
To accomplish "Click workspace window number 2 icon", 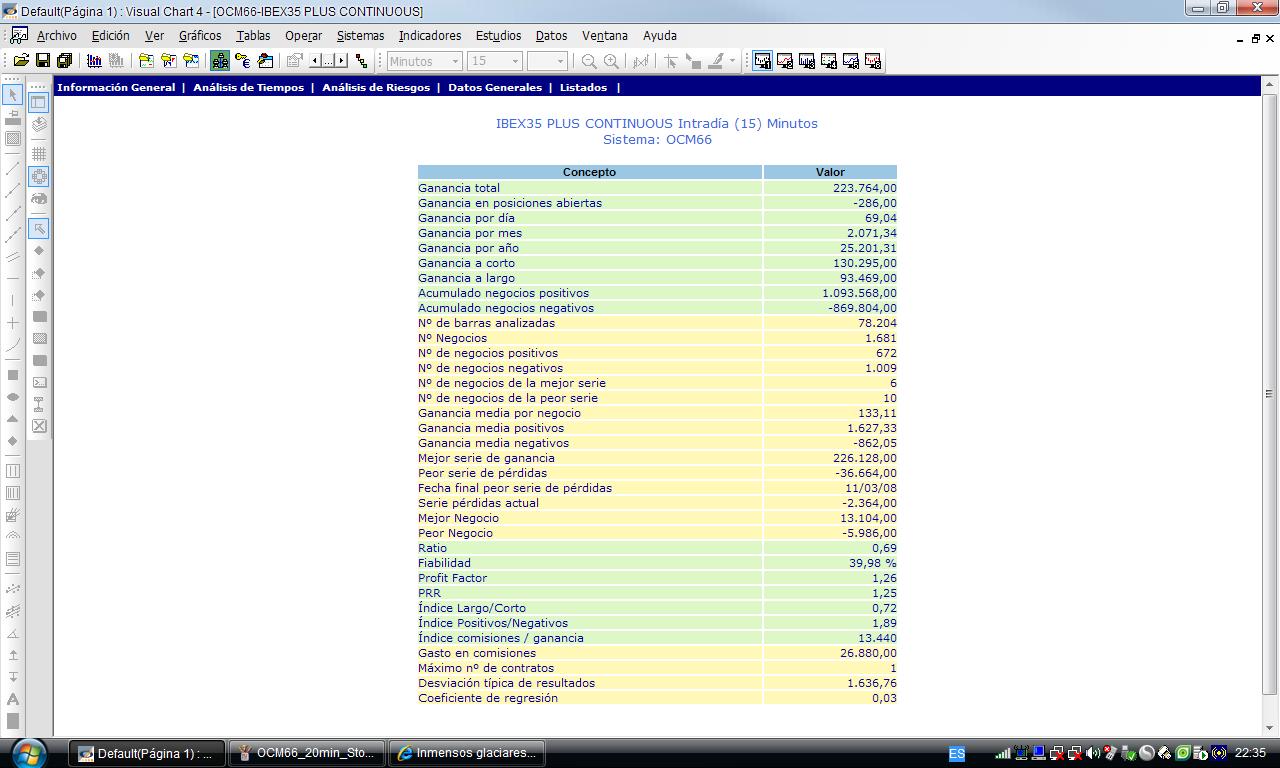I will coord(785,61).
